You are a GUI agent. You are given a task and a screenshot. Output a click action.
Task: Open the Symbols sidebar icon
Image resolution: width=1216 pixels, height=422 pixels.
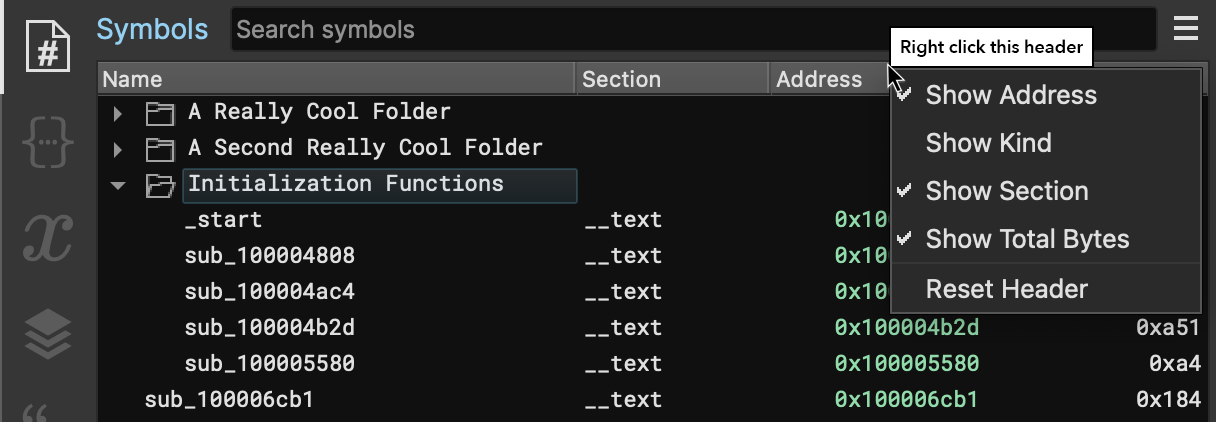(x=48, y=48)
